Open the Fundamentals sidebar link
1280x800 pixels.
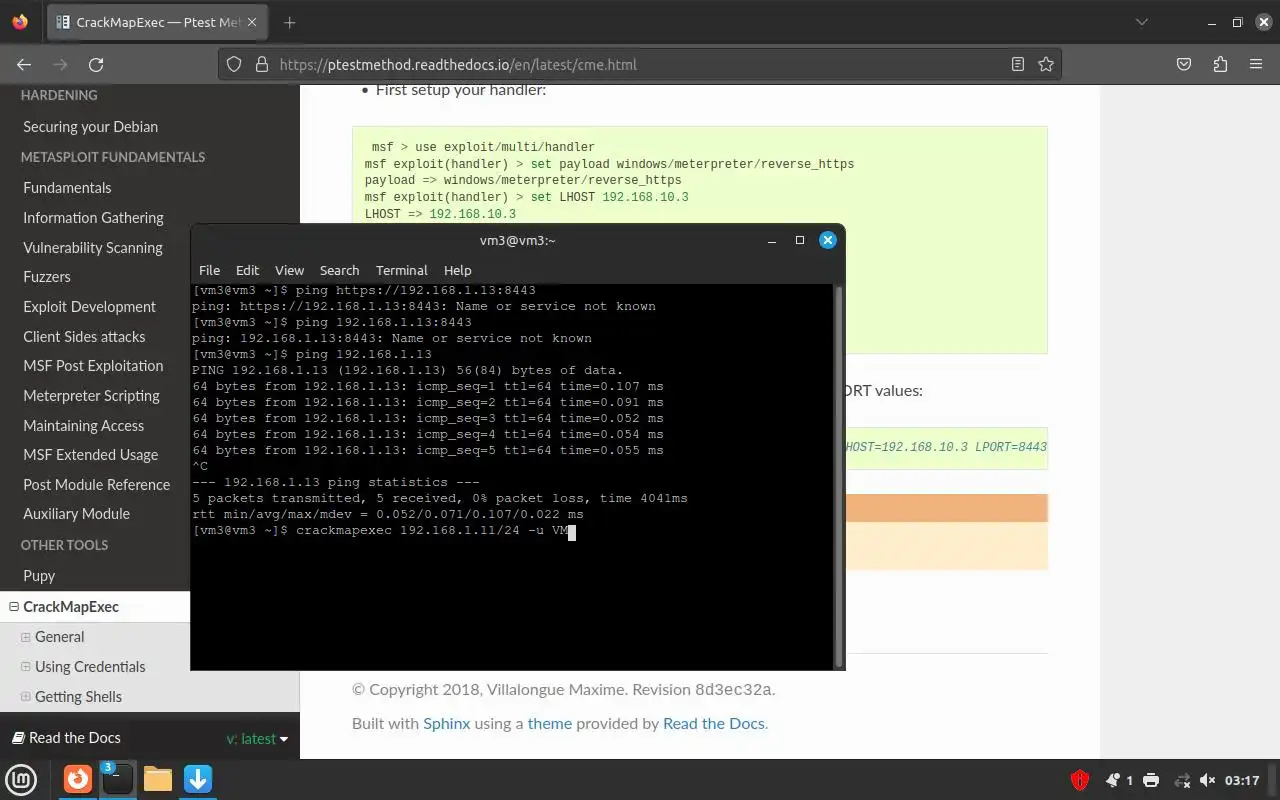click(67, 188)
